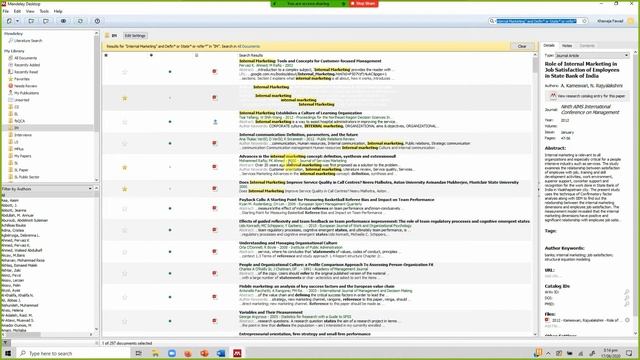Open the Edit menu
640x360 pixels.
[x=17, y=11]
